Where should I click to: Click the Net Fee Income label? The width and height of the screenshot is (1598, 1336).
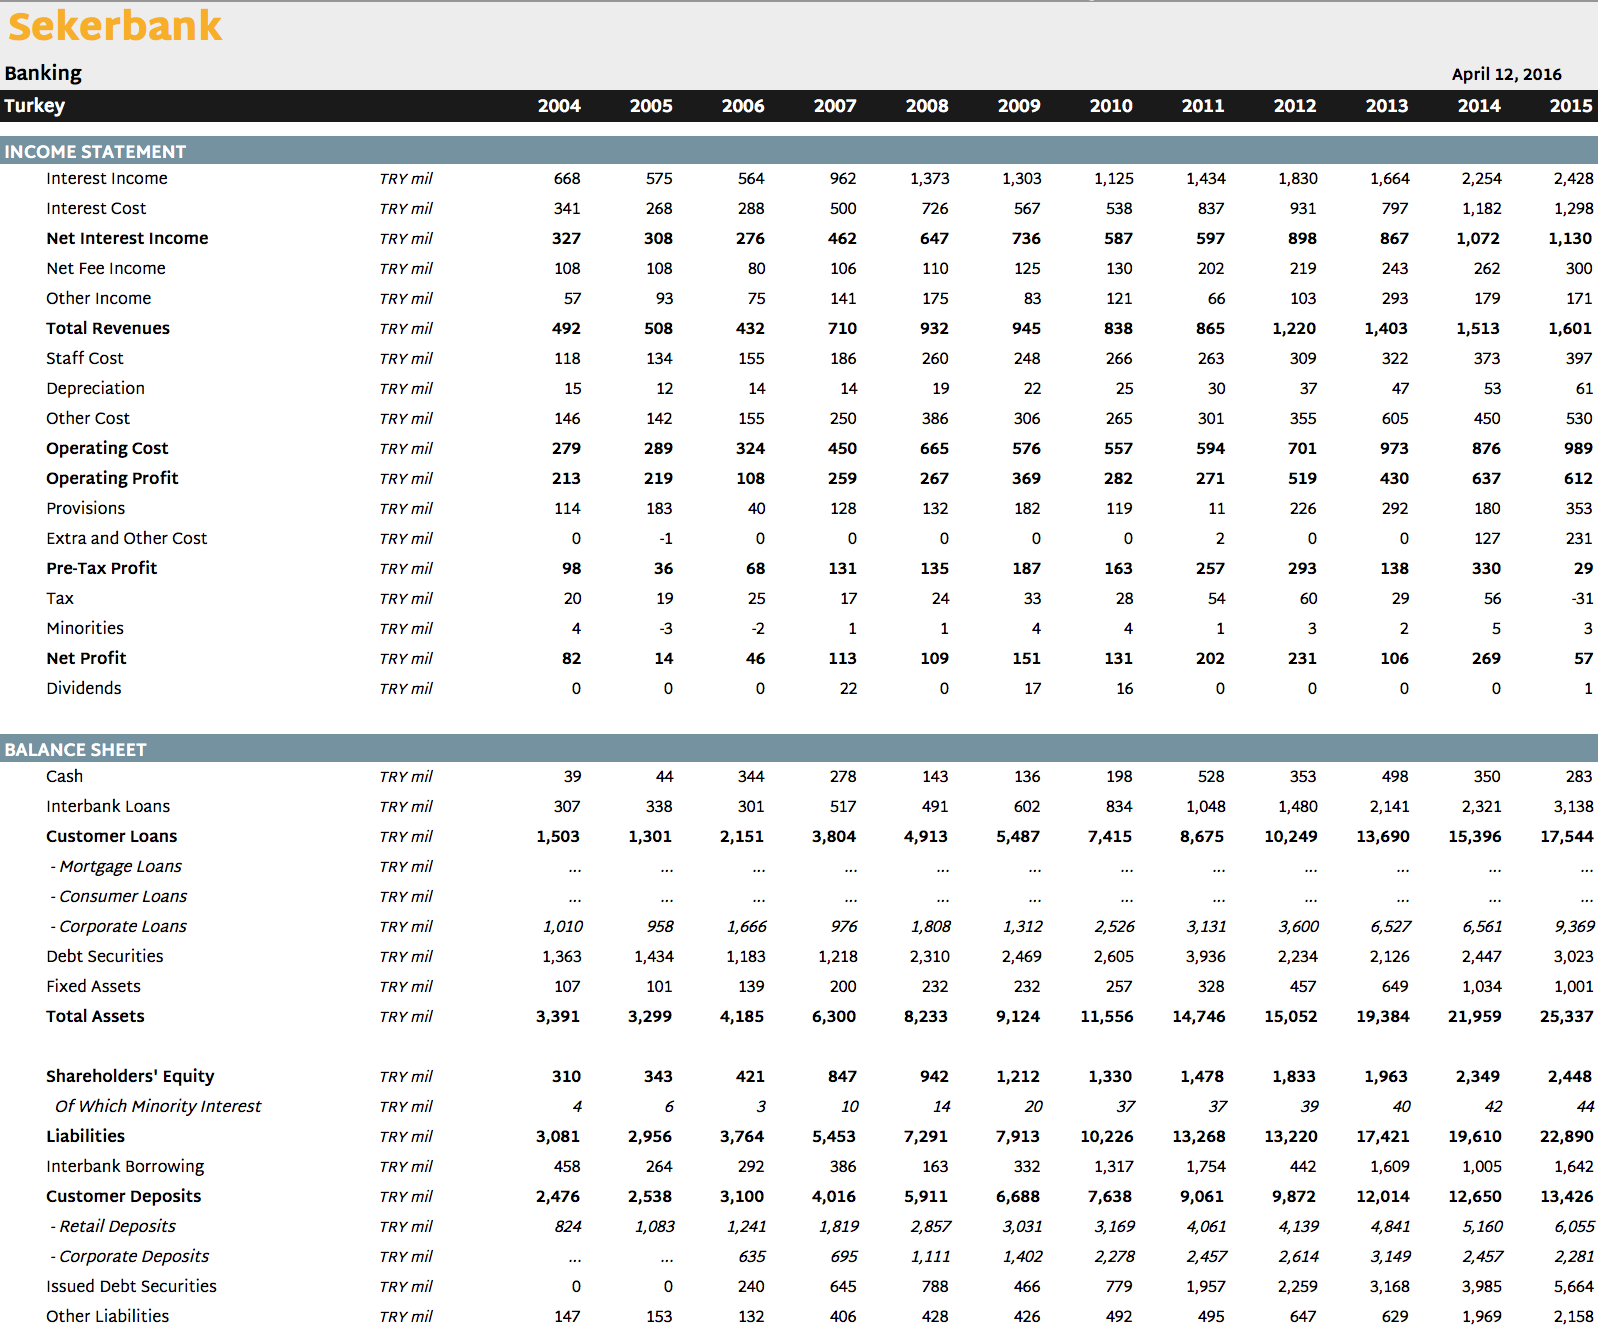coord(106,268)
